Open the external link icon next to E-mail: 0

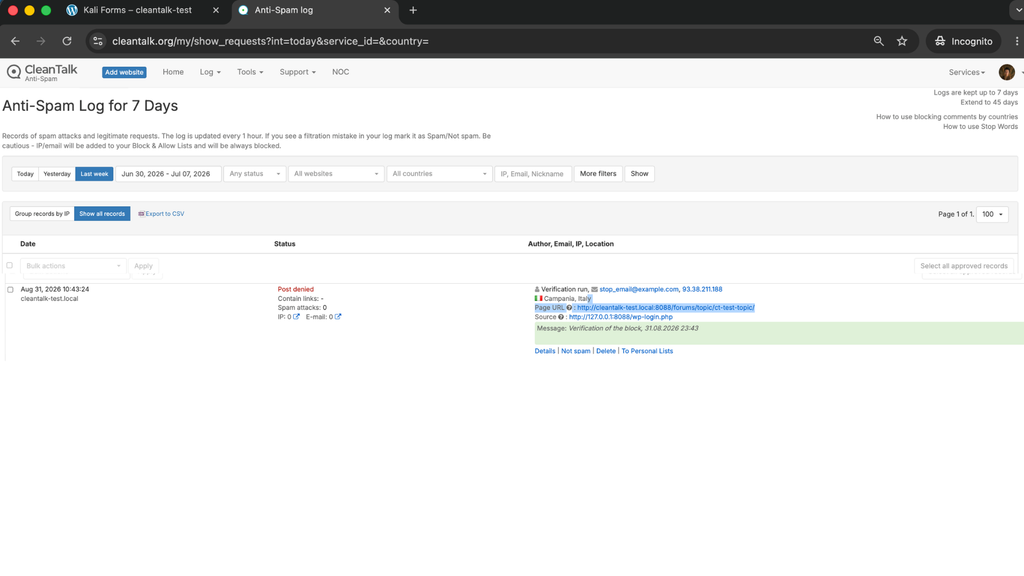[x=338, y=317]
